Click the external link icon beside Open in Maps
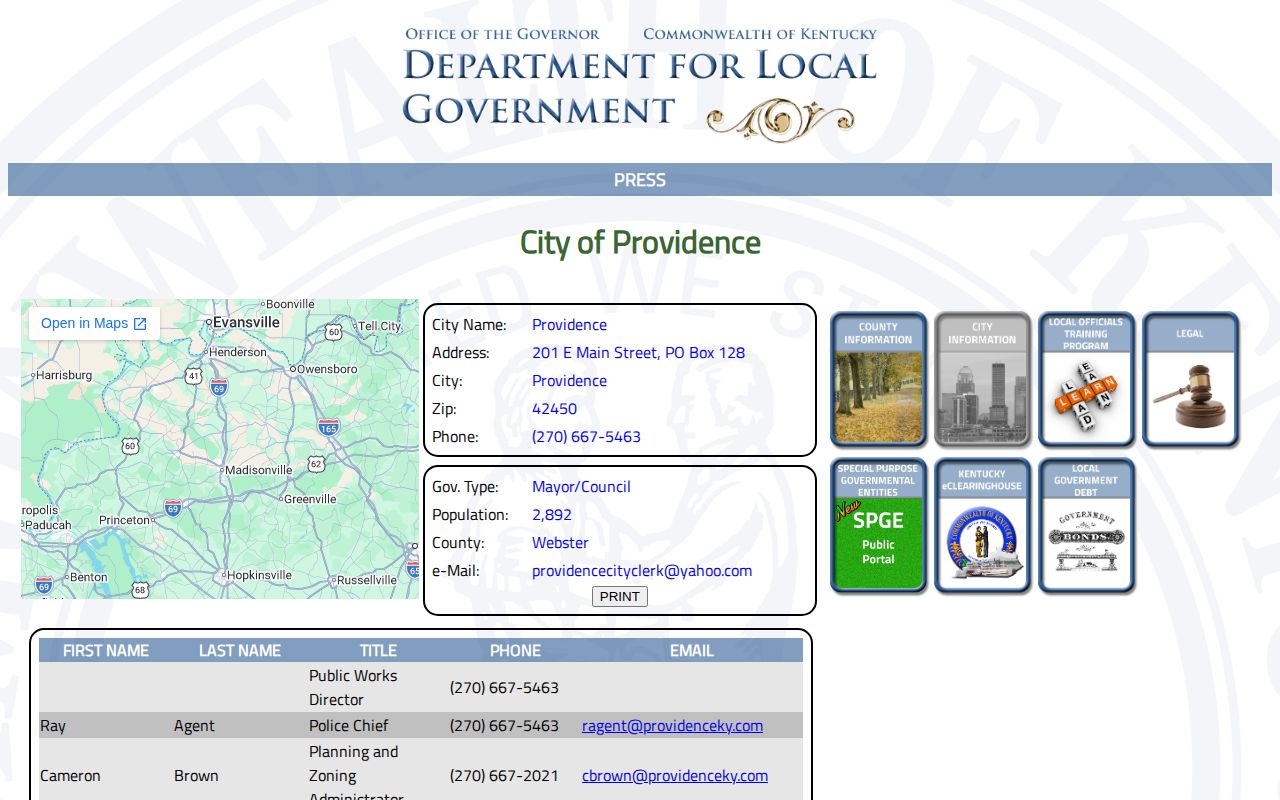1280x800 pixels. point(140,323)
